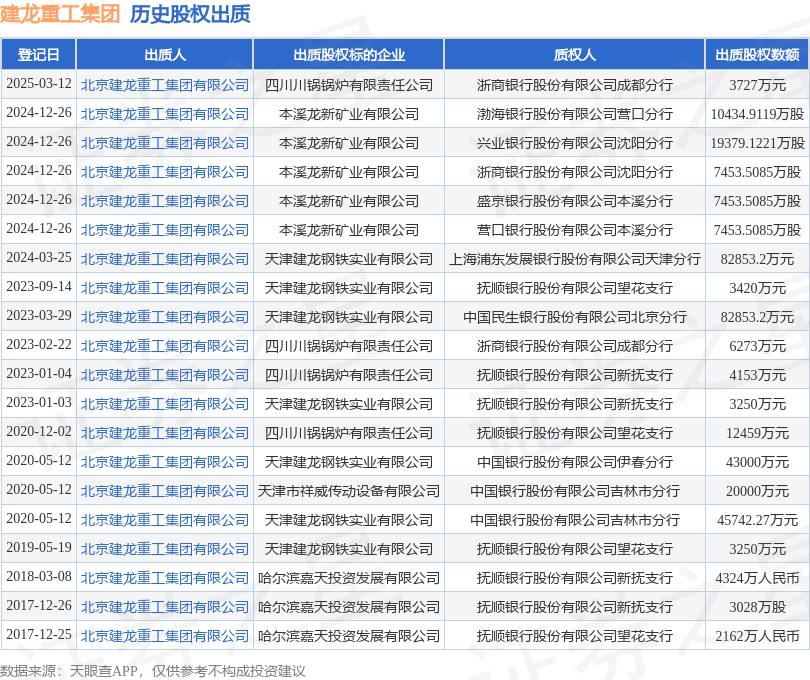Click the amount 2162万人民币
Viewport: 810px width, 680px height.
[x=757, y=636]
